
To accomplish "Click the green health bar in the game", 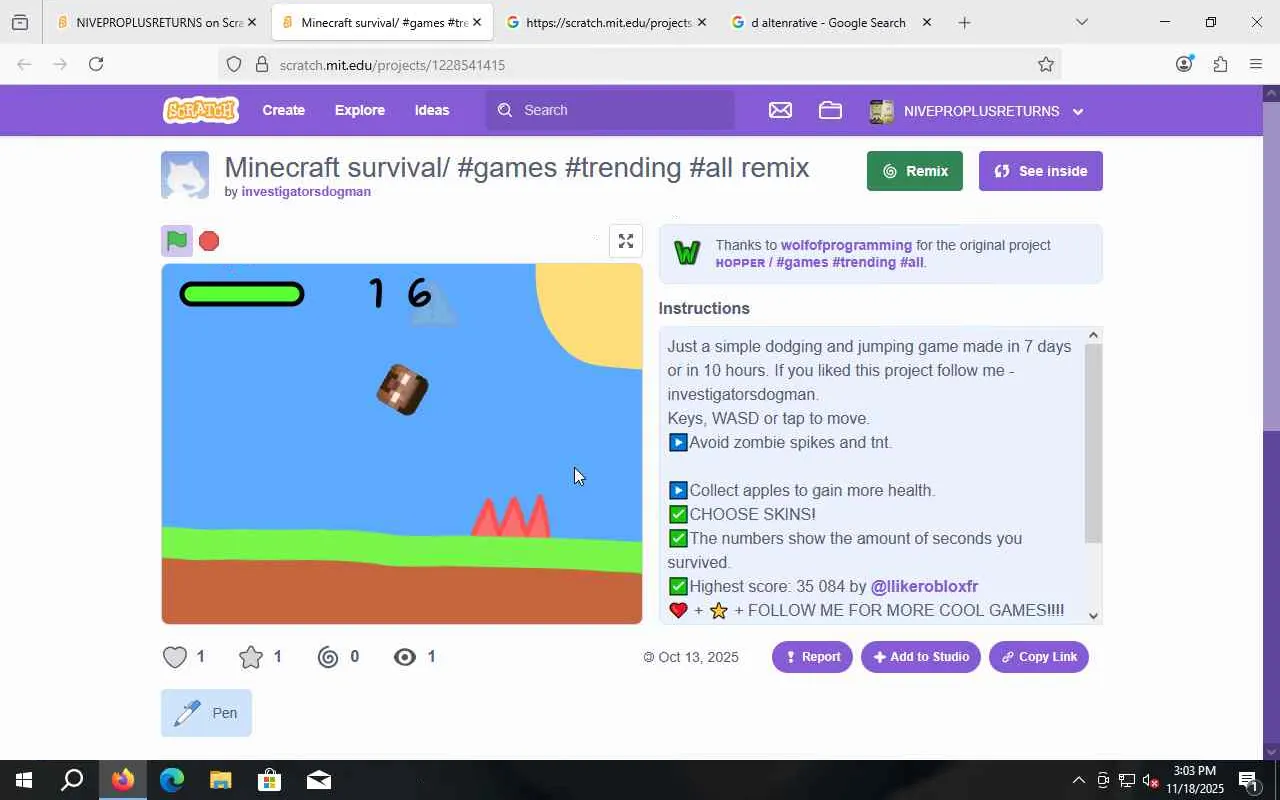I will [x=242, y=294].
